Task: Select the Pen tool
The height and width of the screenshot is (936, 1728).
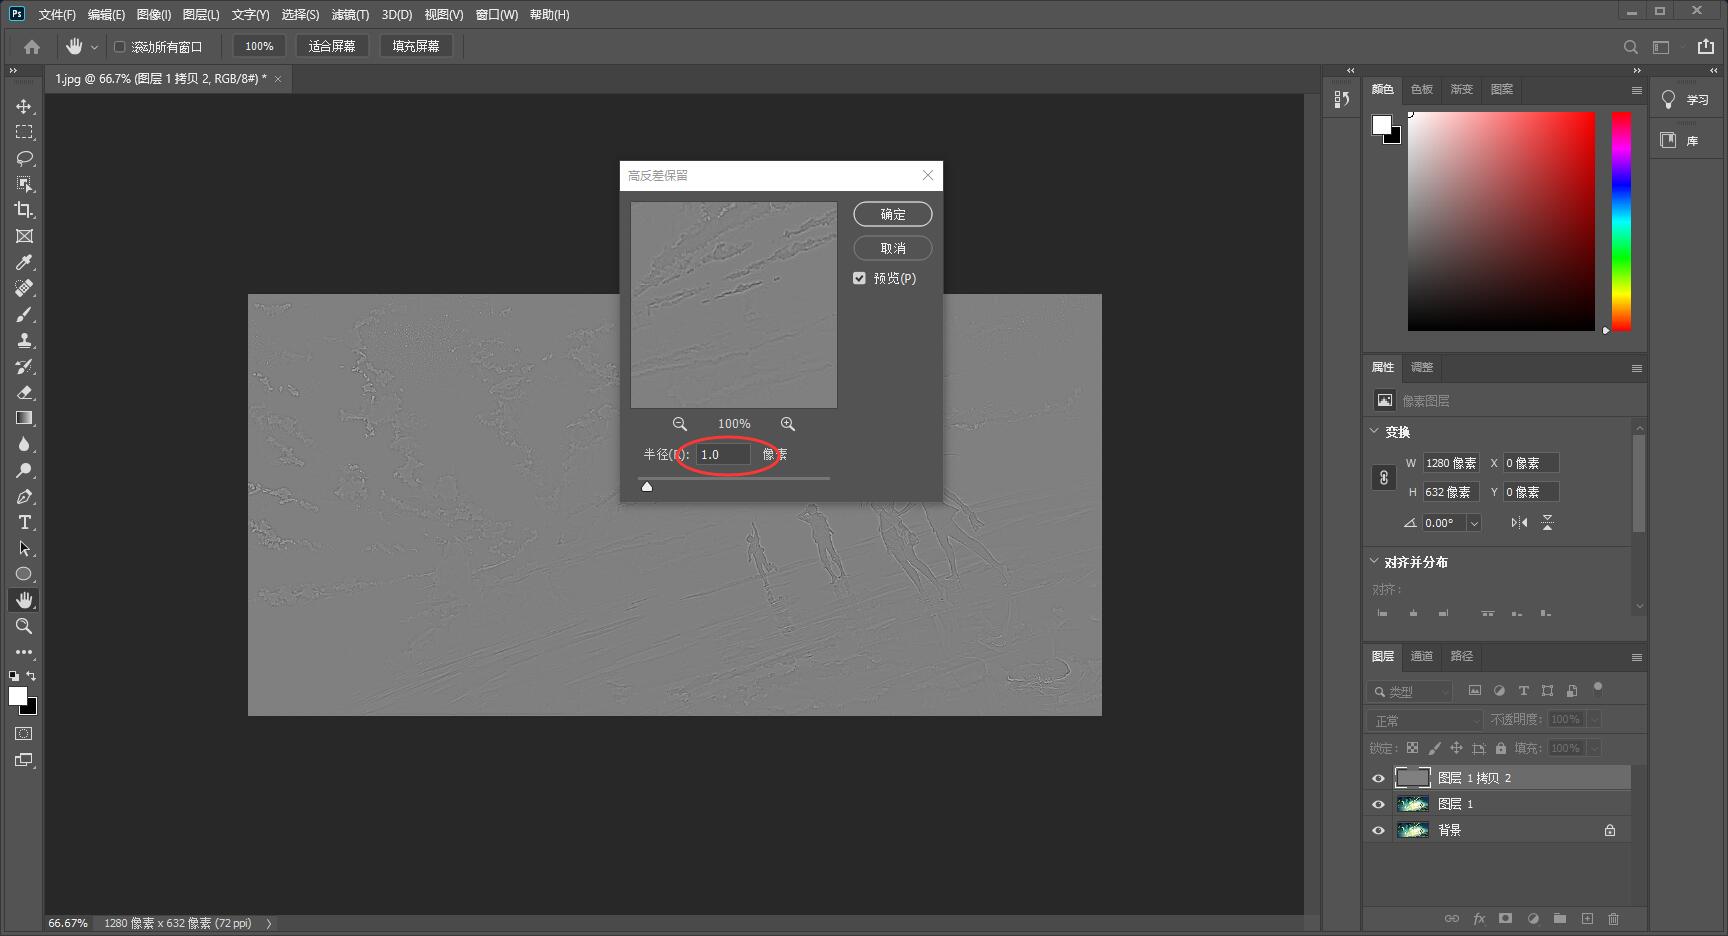Action: 24,496
